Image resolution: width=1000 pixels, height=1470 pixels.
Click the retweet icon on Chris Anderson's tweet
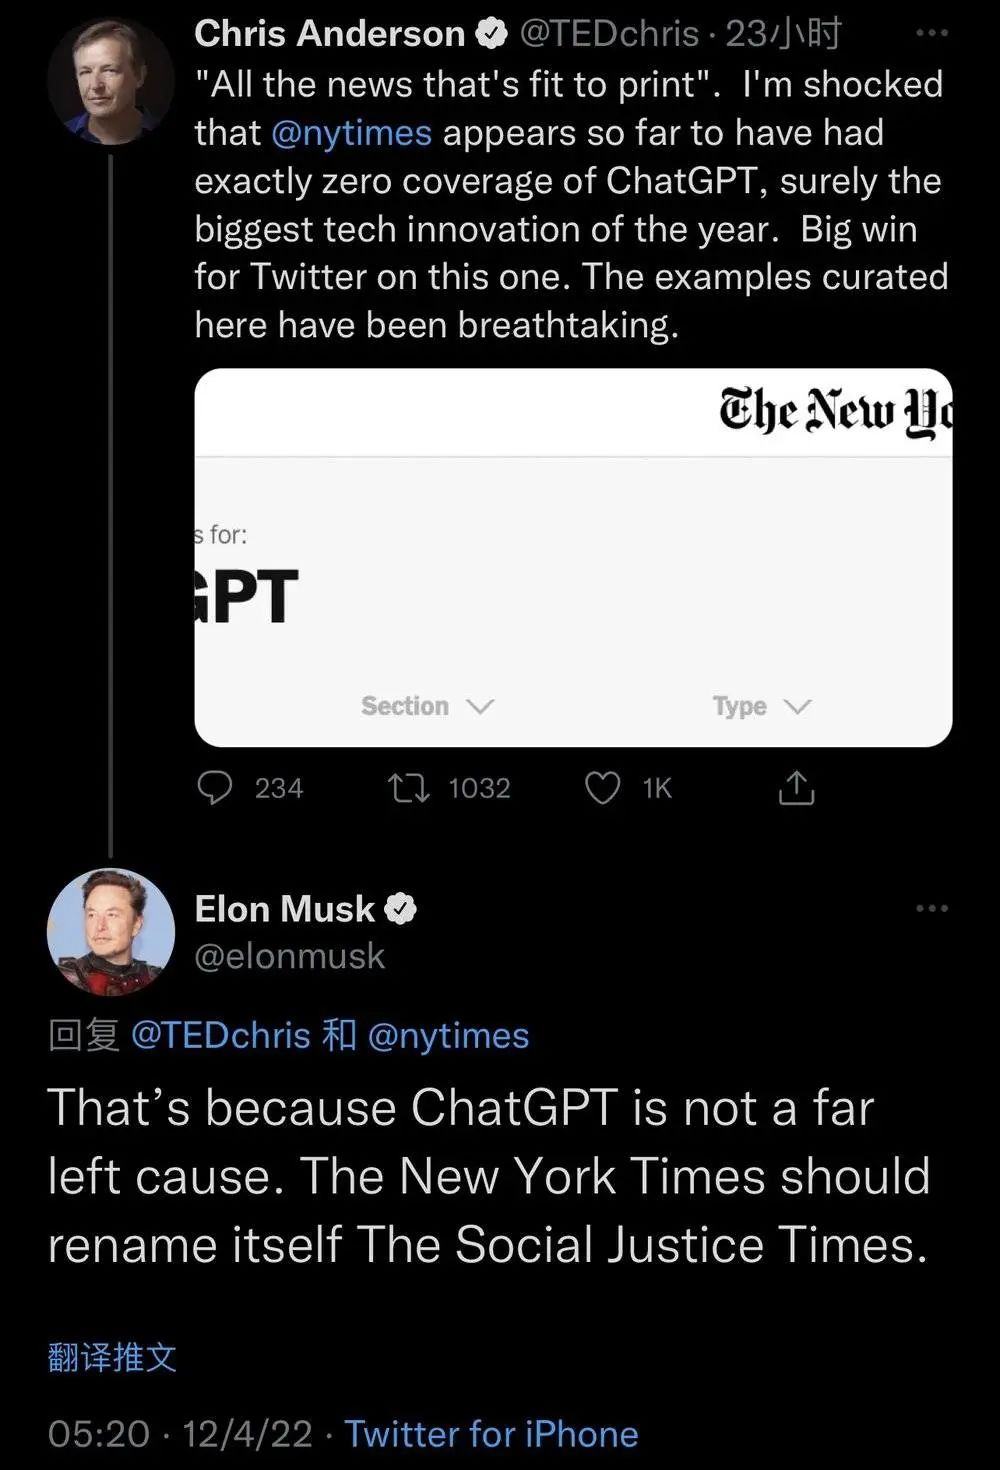(x=409, y=788)
